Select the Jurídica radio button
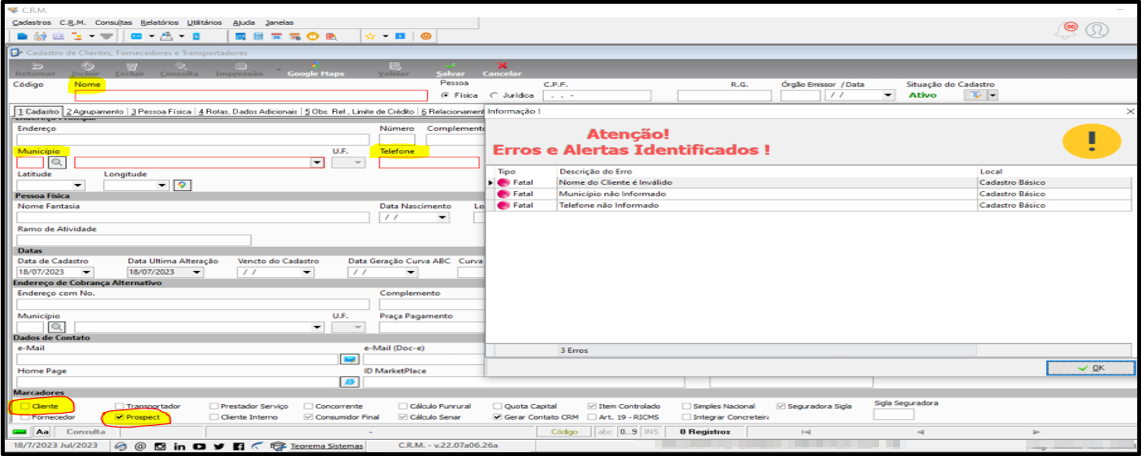The image size is (1141, 456). (x=495, y=95)
